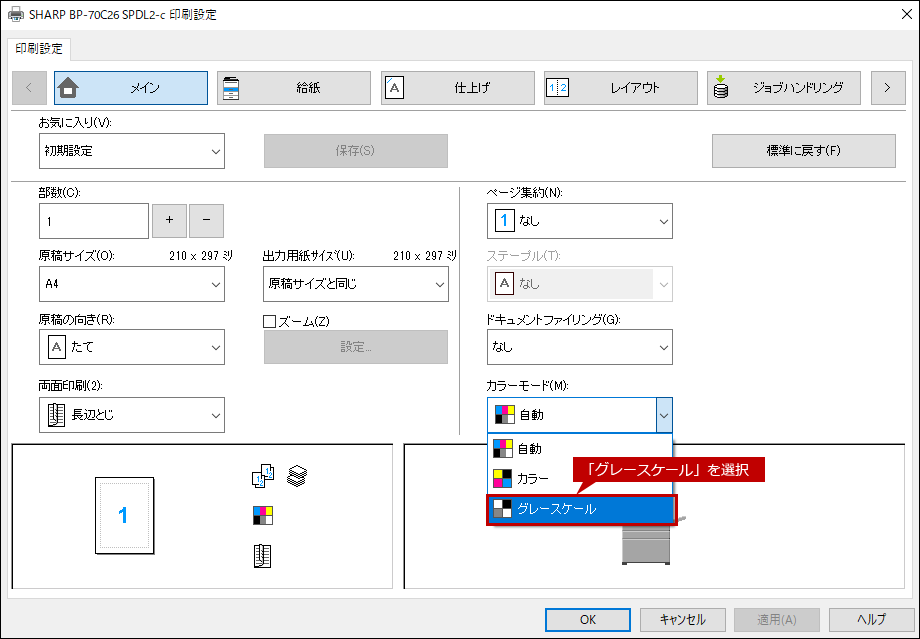Click the copy pages icon in preview
Image resolution: width=920 pixels, height=639 pixels.
pyautogui.click(x=262, y=477)
